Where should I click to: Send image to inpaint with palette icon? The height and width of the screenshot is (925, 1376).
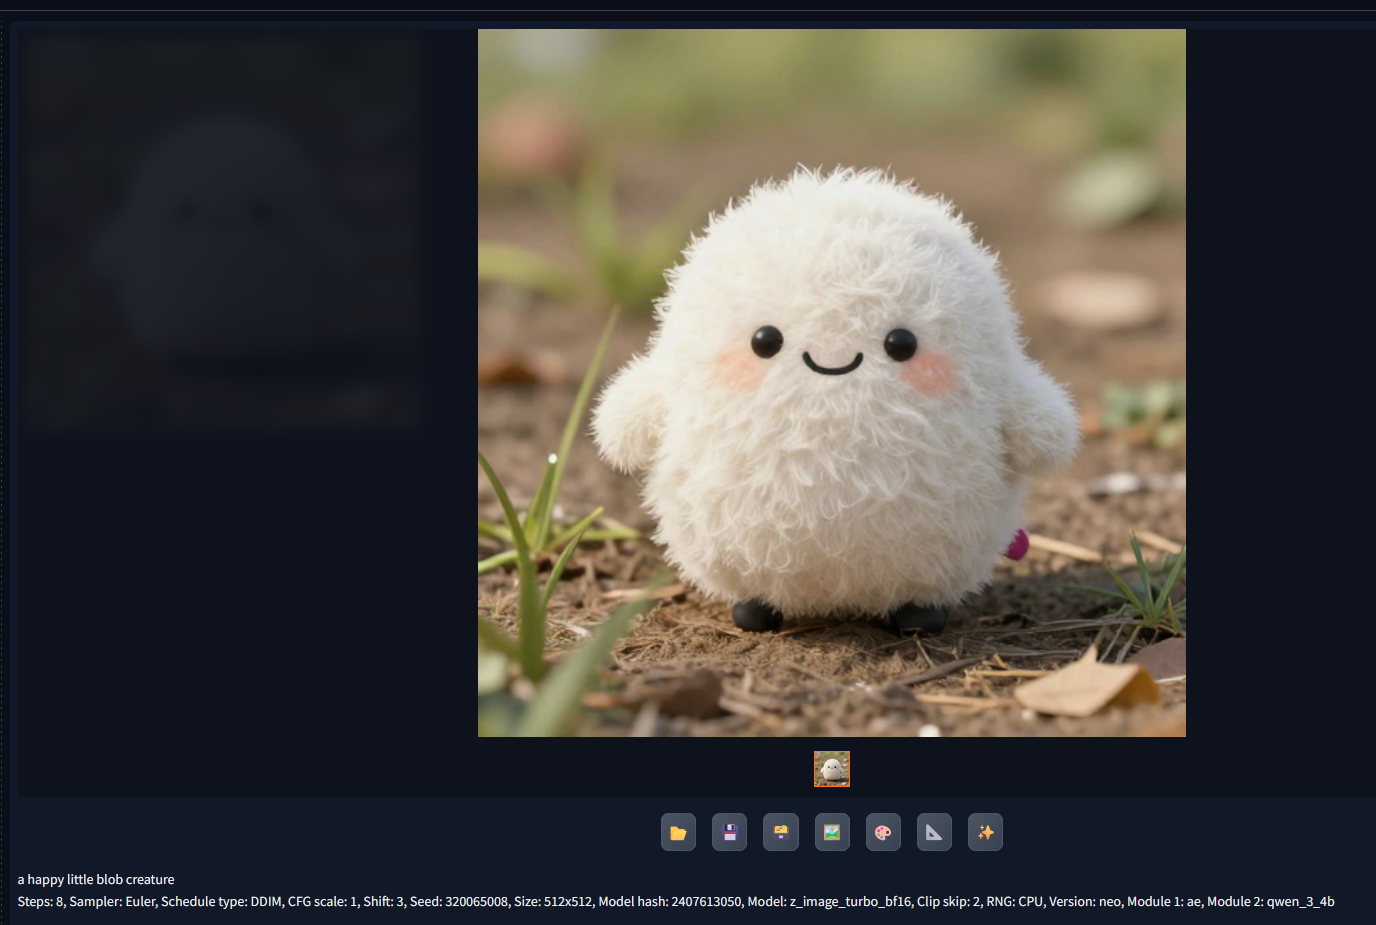883,832
